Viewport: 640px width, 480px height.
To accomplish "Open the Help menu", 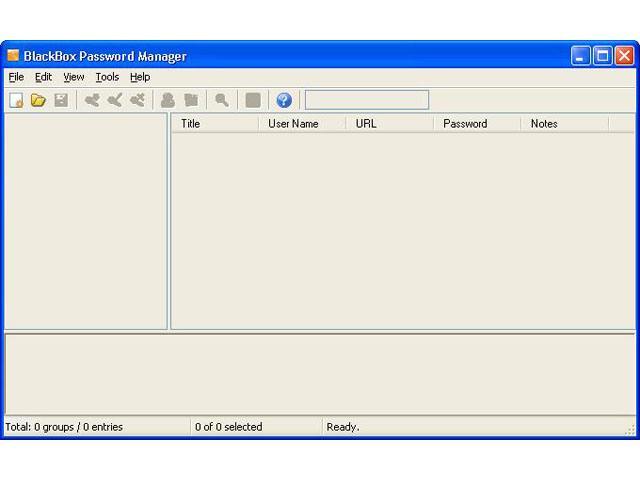I will point(140,77).
